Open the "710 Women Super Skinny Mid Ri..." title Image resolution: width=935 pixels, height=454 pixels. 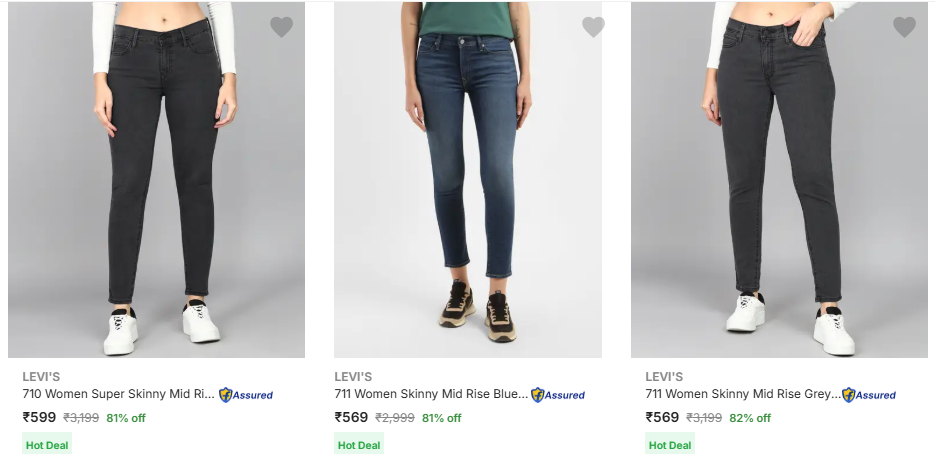click(x=119, y=395)
